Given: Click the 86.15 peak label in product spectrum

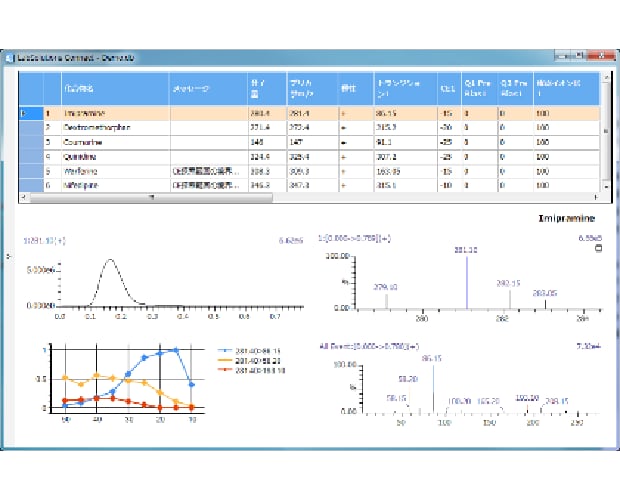Looking at the screenshot, I should [x=431, y=359].
